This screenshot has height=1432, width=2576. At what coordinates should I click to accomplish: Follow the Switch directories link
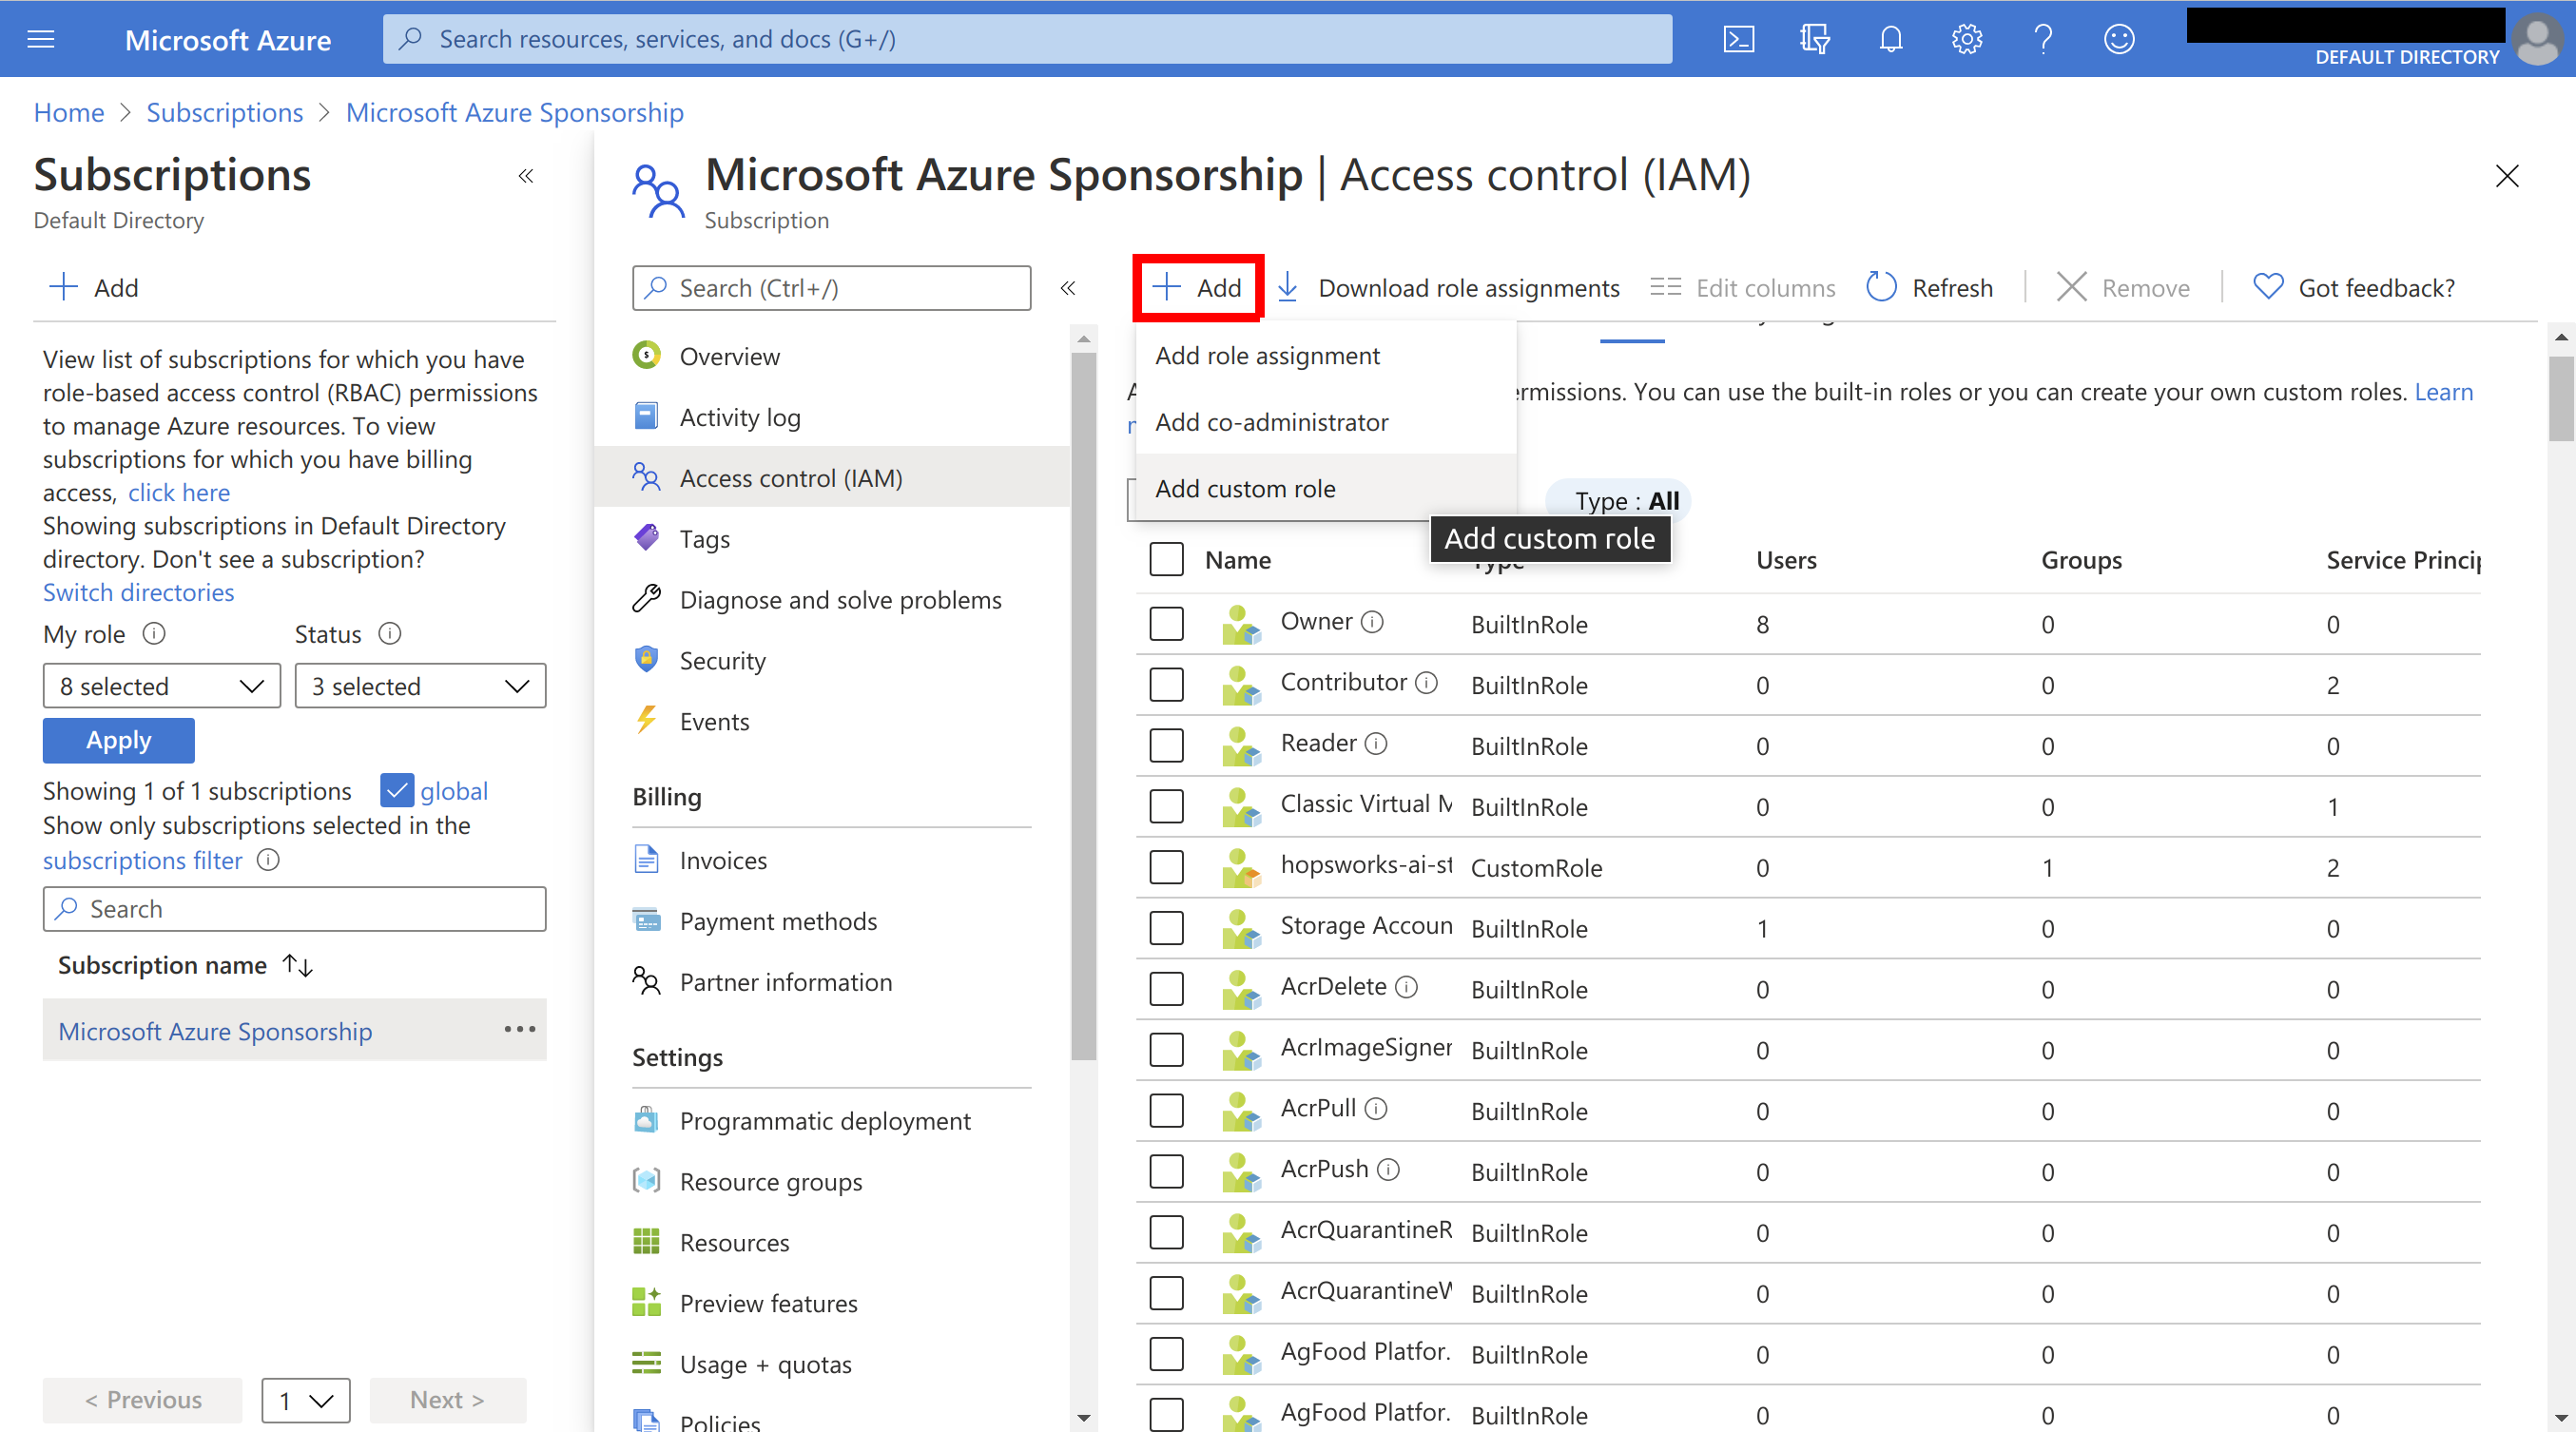pos(138,592)
